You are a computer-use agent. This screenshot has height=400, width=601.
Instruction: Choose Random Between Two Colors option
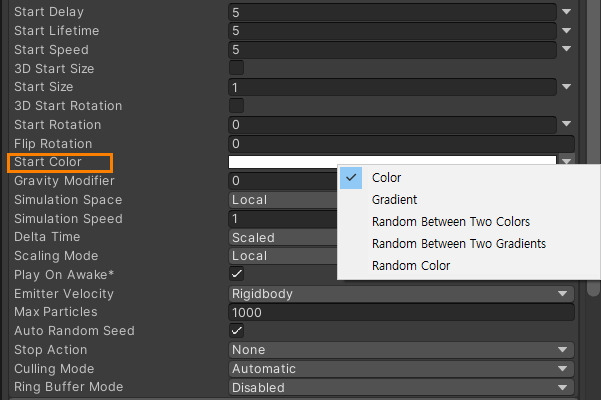pyautogui.click(x=468, y=222)
